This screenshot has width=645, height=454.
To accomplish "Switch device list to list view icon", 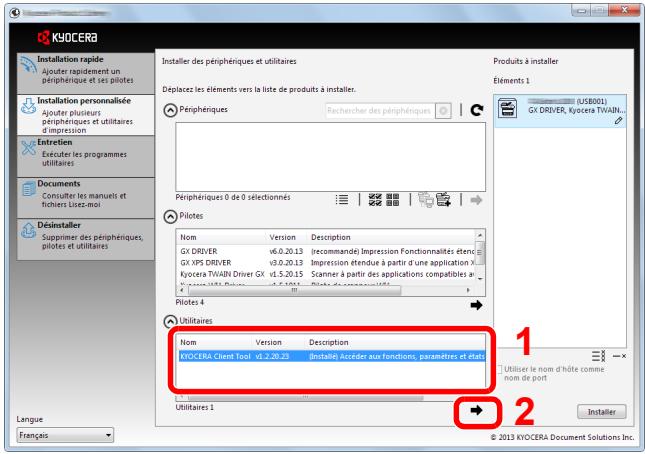I will pyautogui.click(x=341, y=200).
